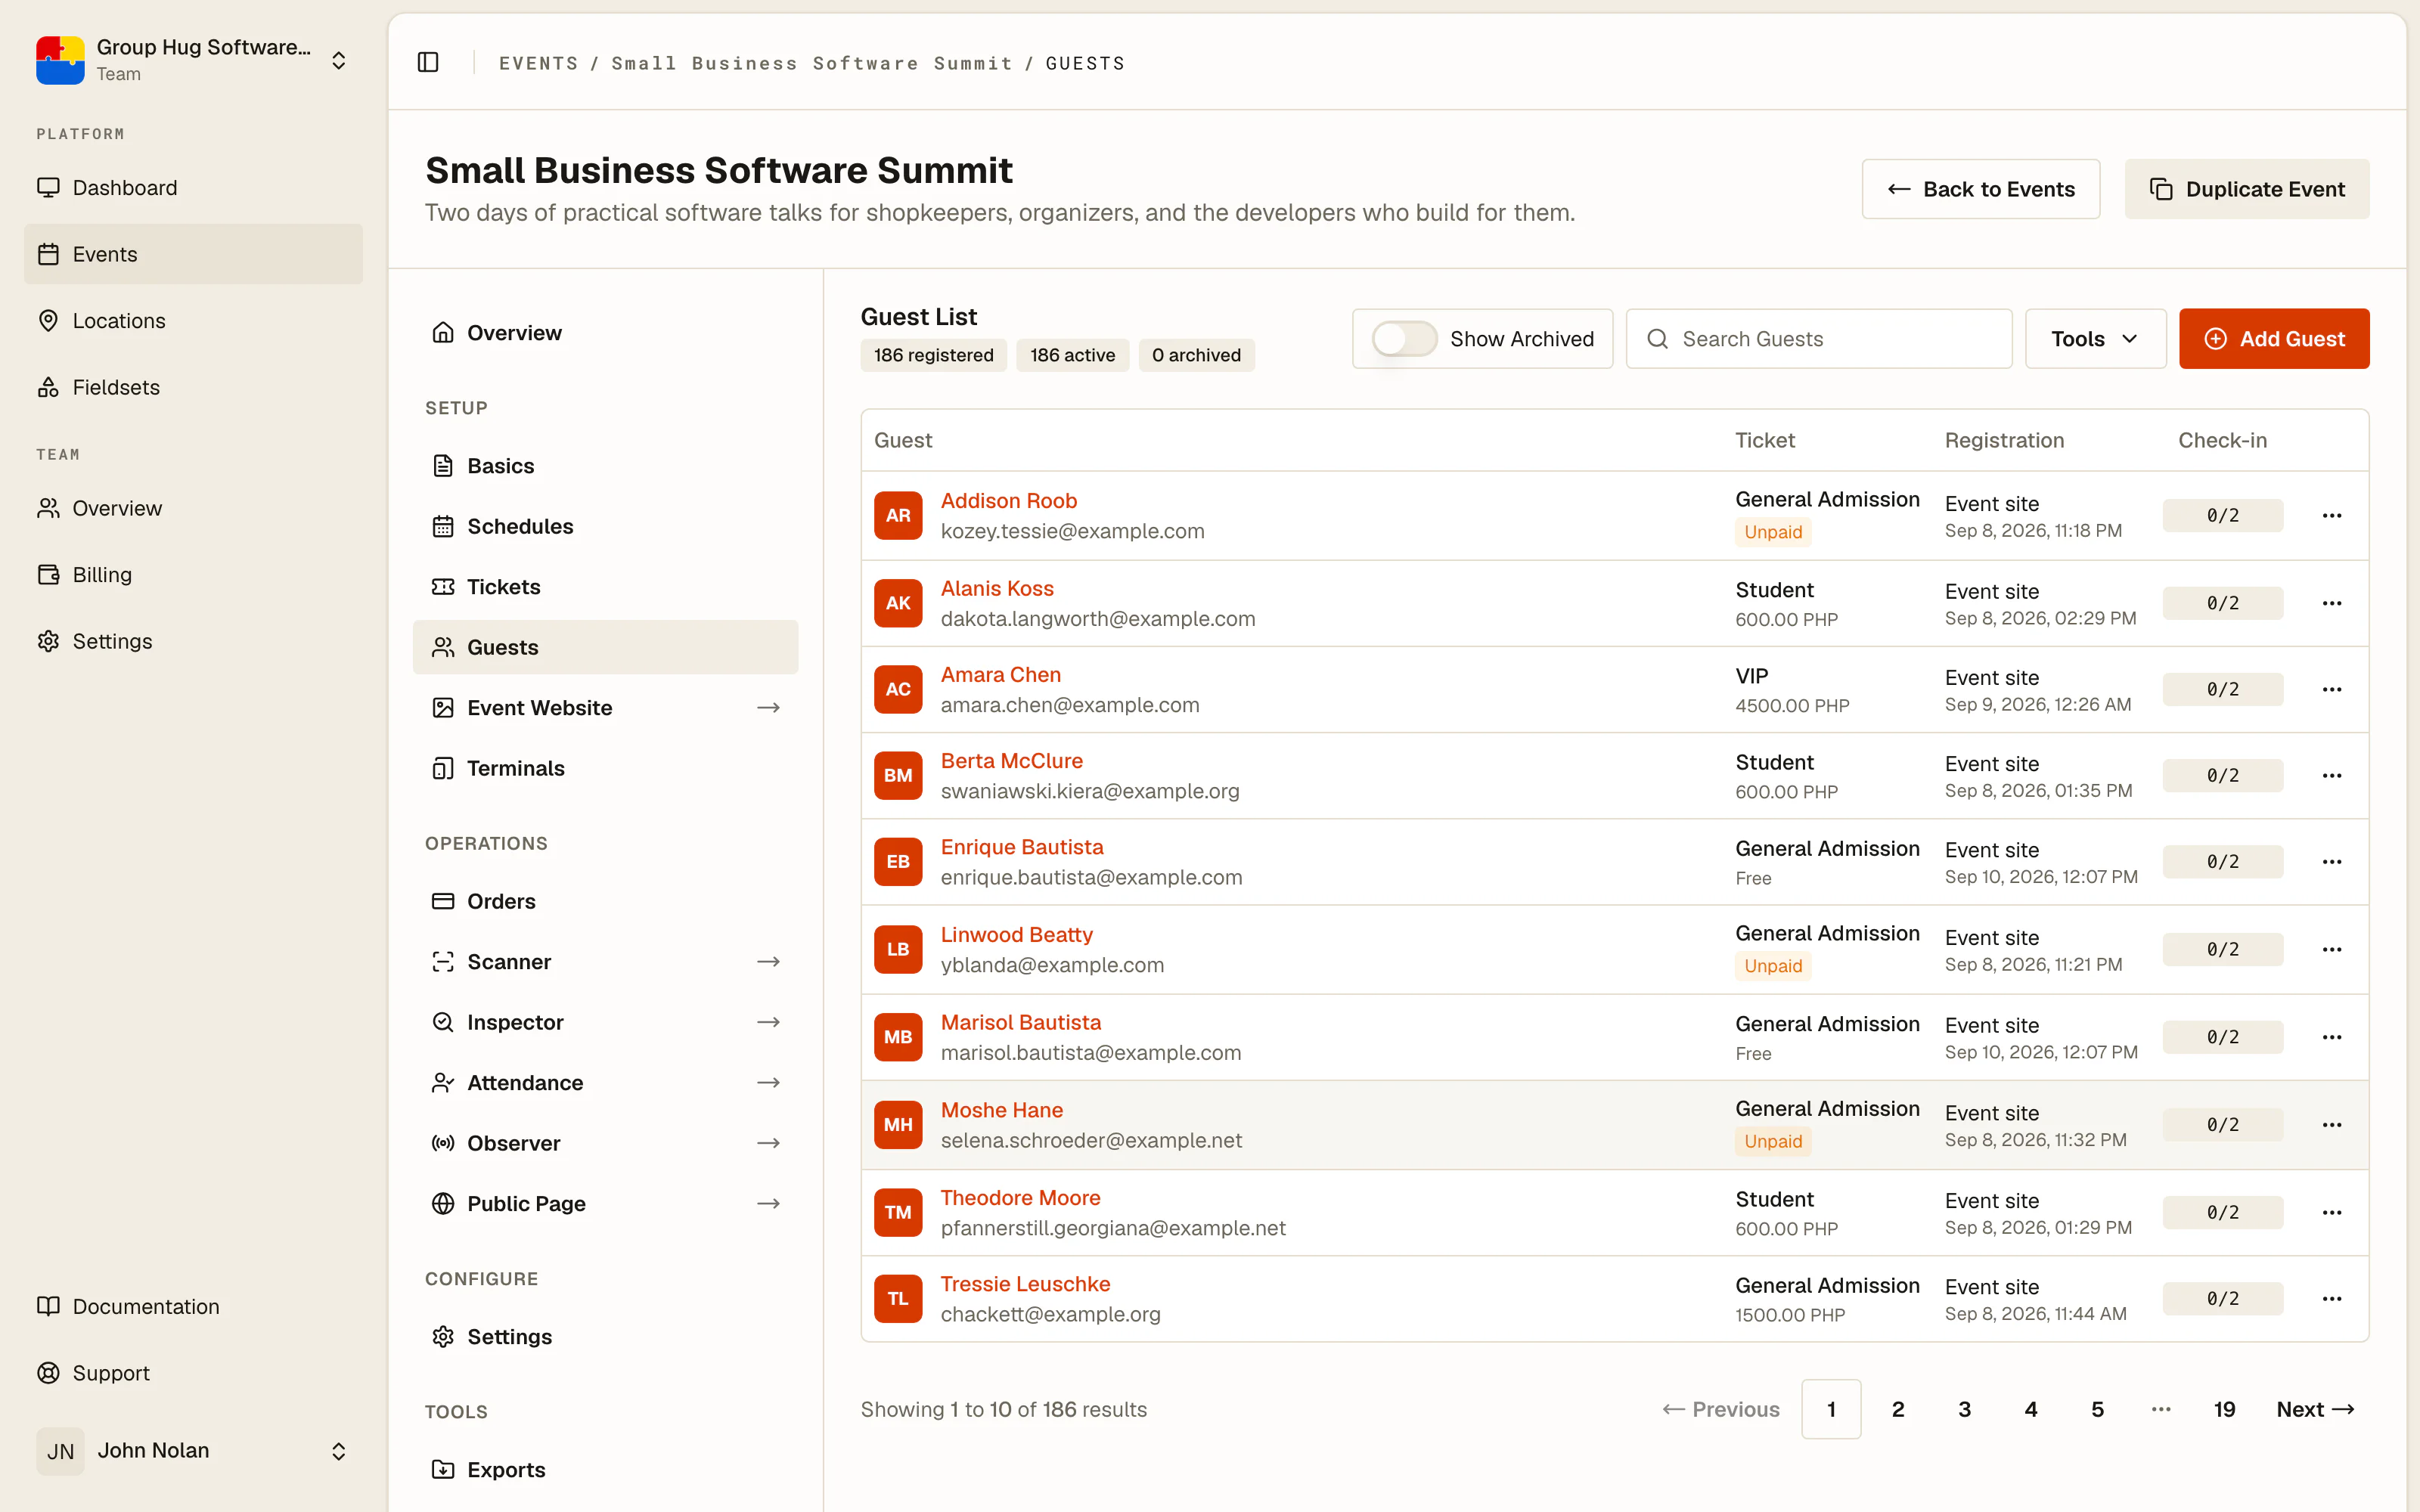This screenshot has width=2420, height=1512.
Task: Open row actions for Amara Chen
Action: pyautogui.click(x=2332, y=689)
